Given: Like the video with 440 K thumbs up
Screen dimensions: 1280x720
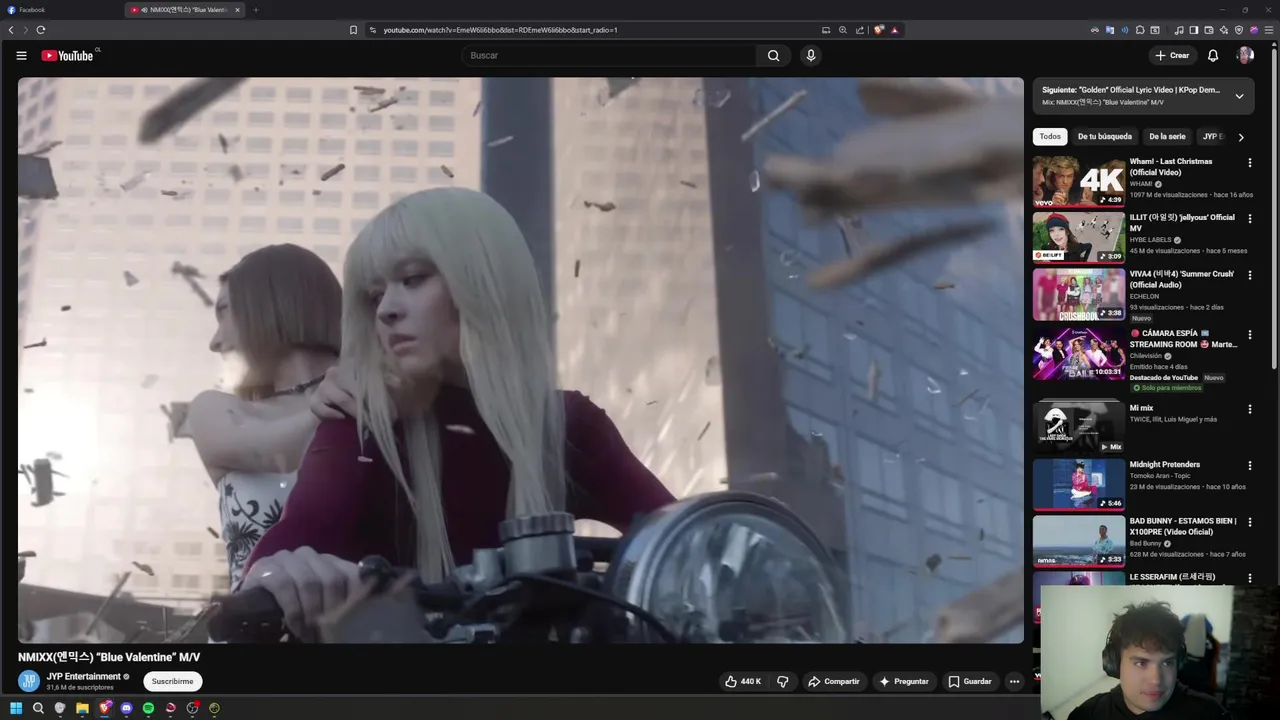Looking at the screenshot, I should click(x=743, y=681).
